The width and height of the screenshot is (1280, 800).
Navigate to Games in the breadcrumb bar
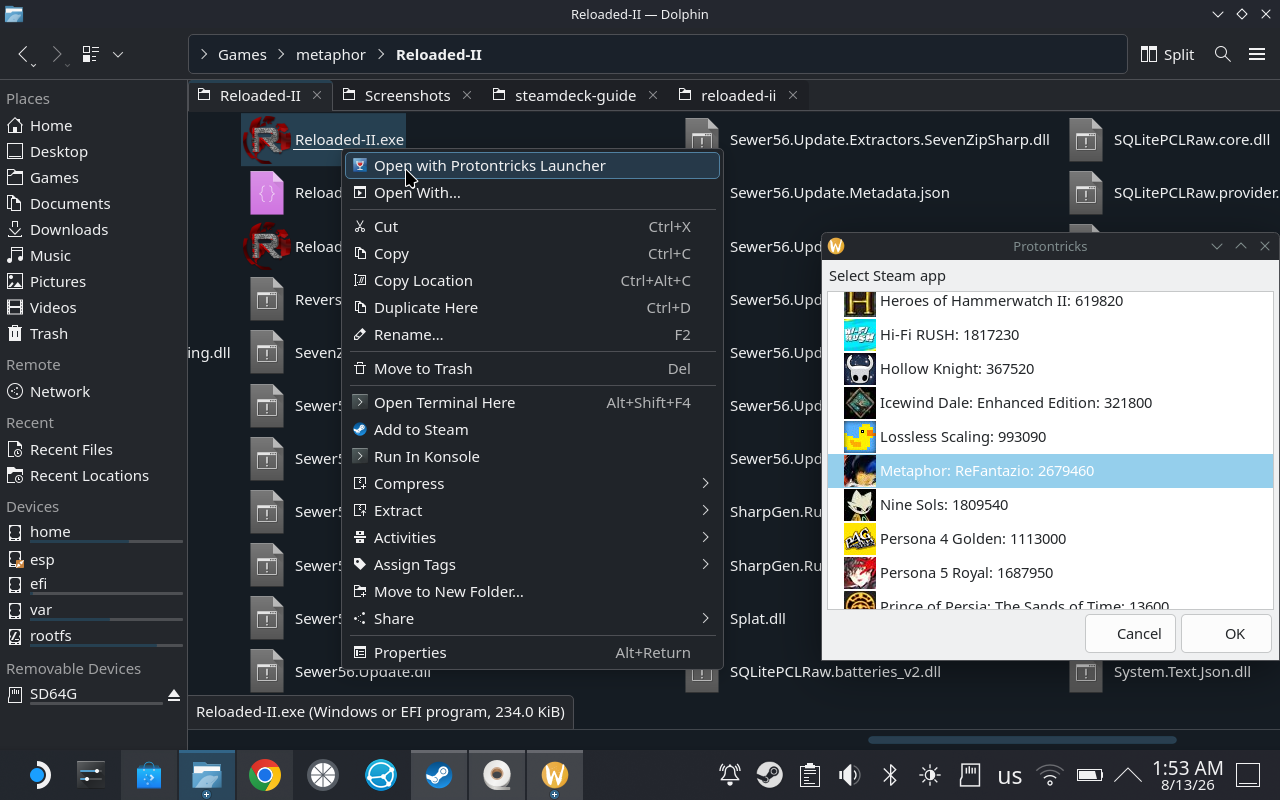click(x=242, y=54)
